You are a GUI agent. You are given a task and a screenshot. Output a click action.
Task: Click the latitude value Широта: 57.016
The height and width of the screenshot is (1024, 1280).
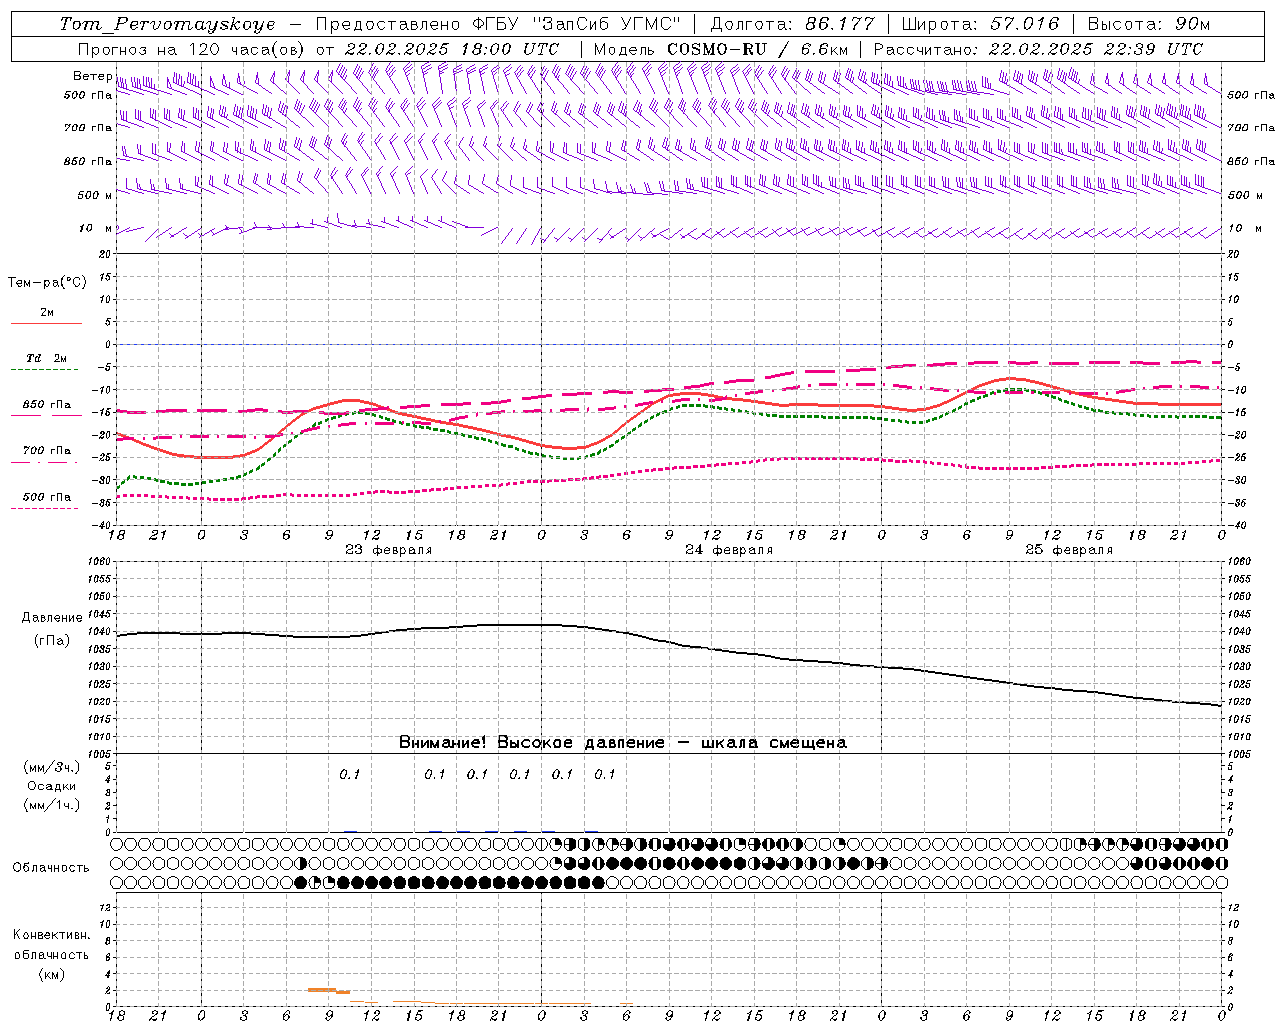click(980, 24)
